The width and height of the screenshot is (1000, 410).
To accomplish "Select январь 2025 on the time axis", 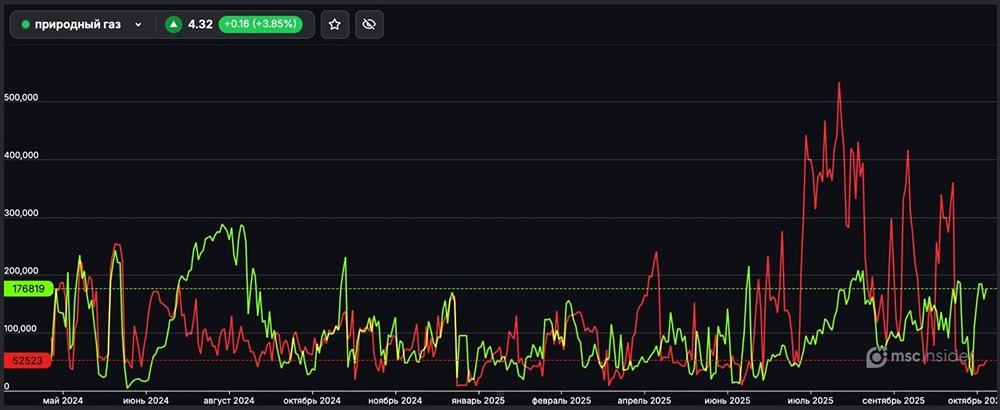I will tap(478, 399).
